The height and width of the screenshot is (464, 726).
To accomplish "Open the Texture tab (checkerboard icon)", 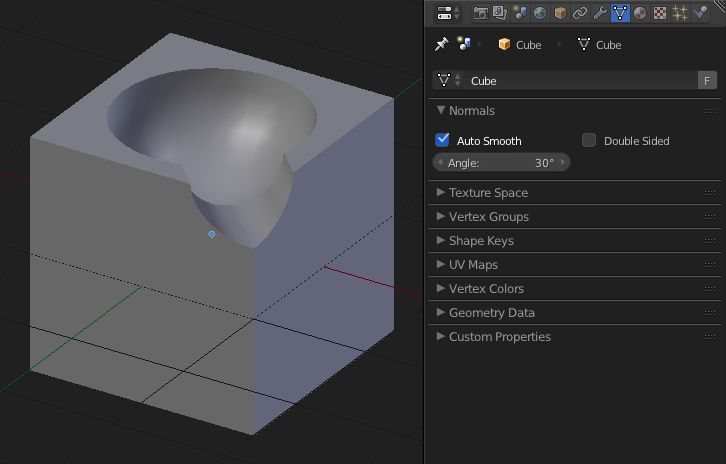I will pos(660,13).
